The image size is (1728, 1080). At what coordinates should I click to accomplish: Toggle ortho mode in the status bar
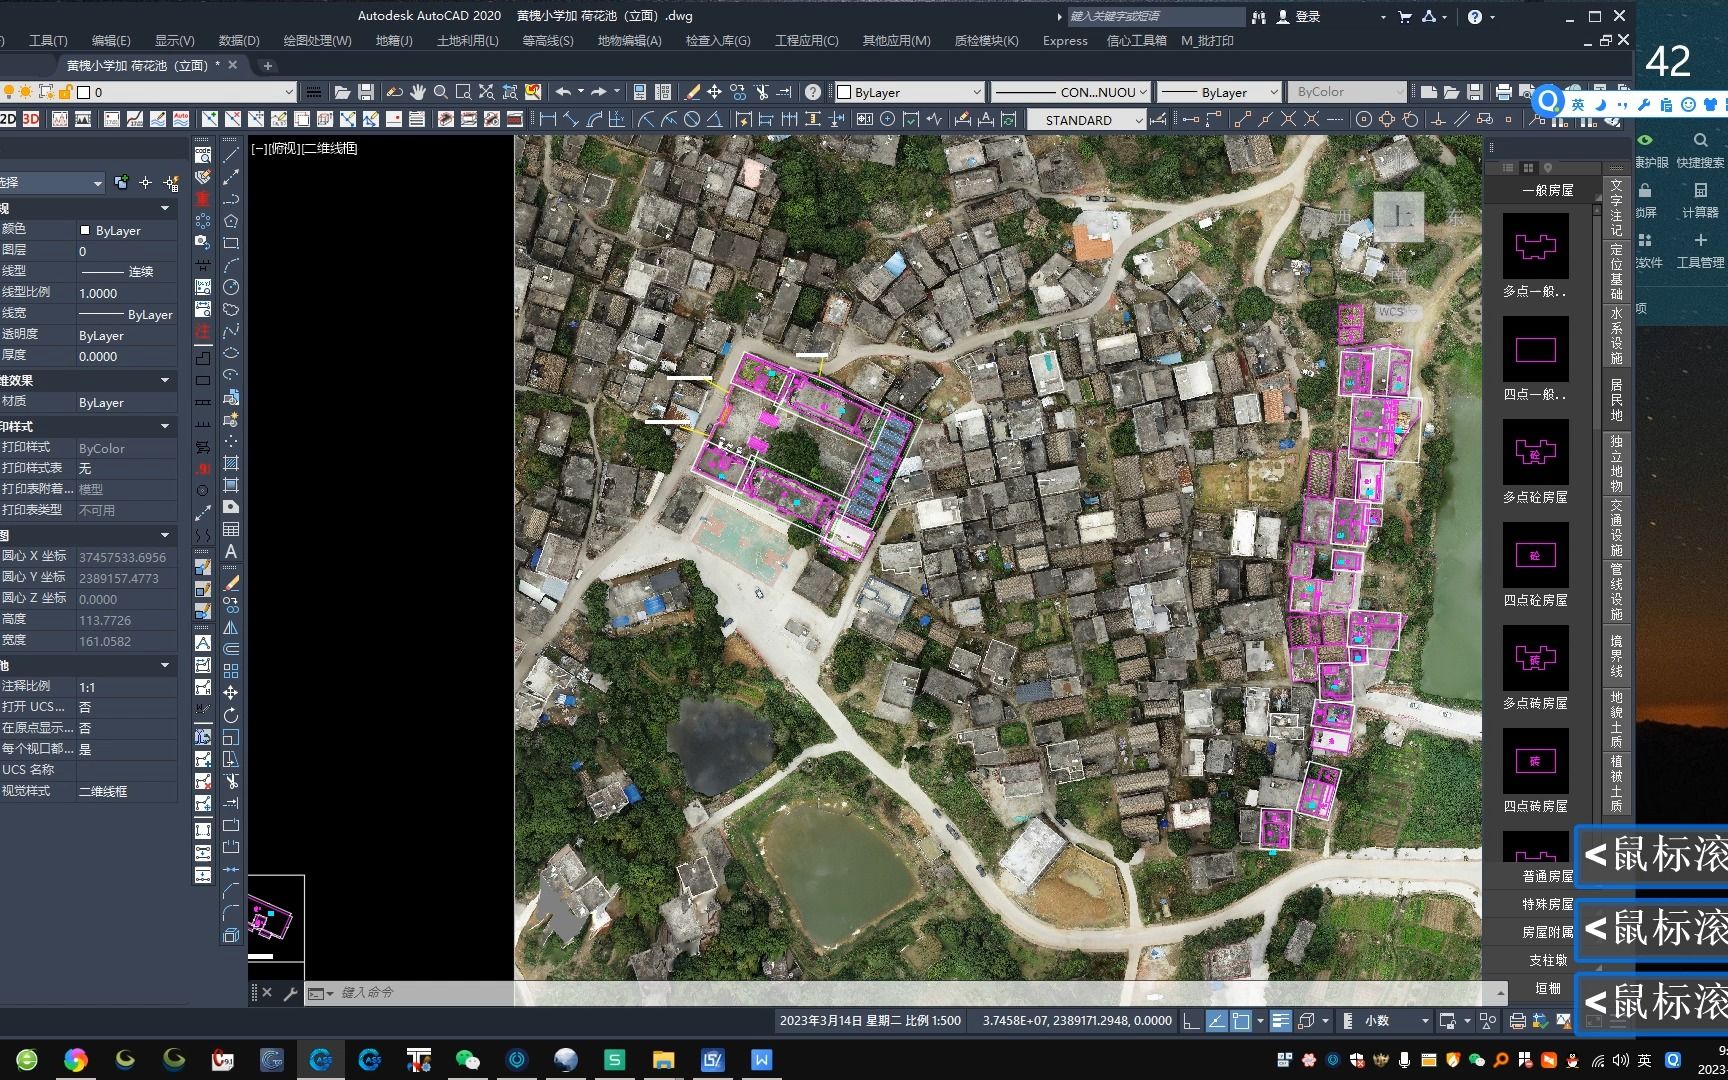[1190, 1021]
